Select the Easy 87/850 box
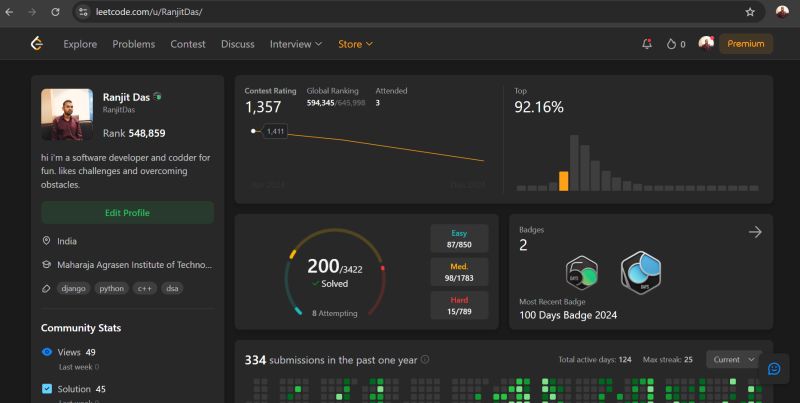Image resolution: width=800 pixels, height=403 pixels. click(x=459, y=239)
